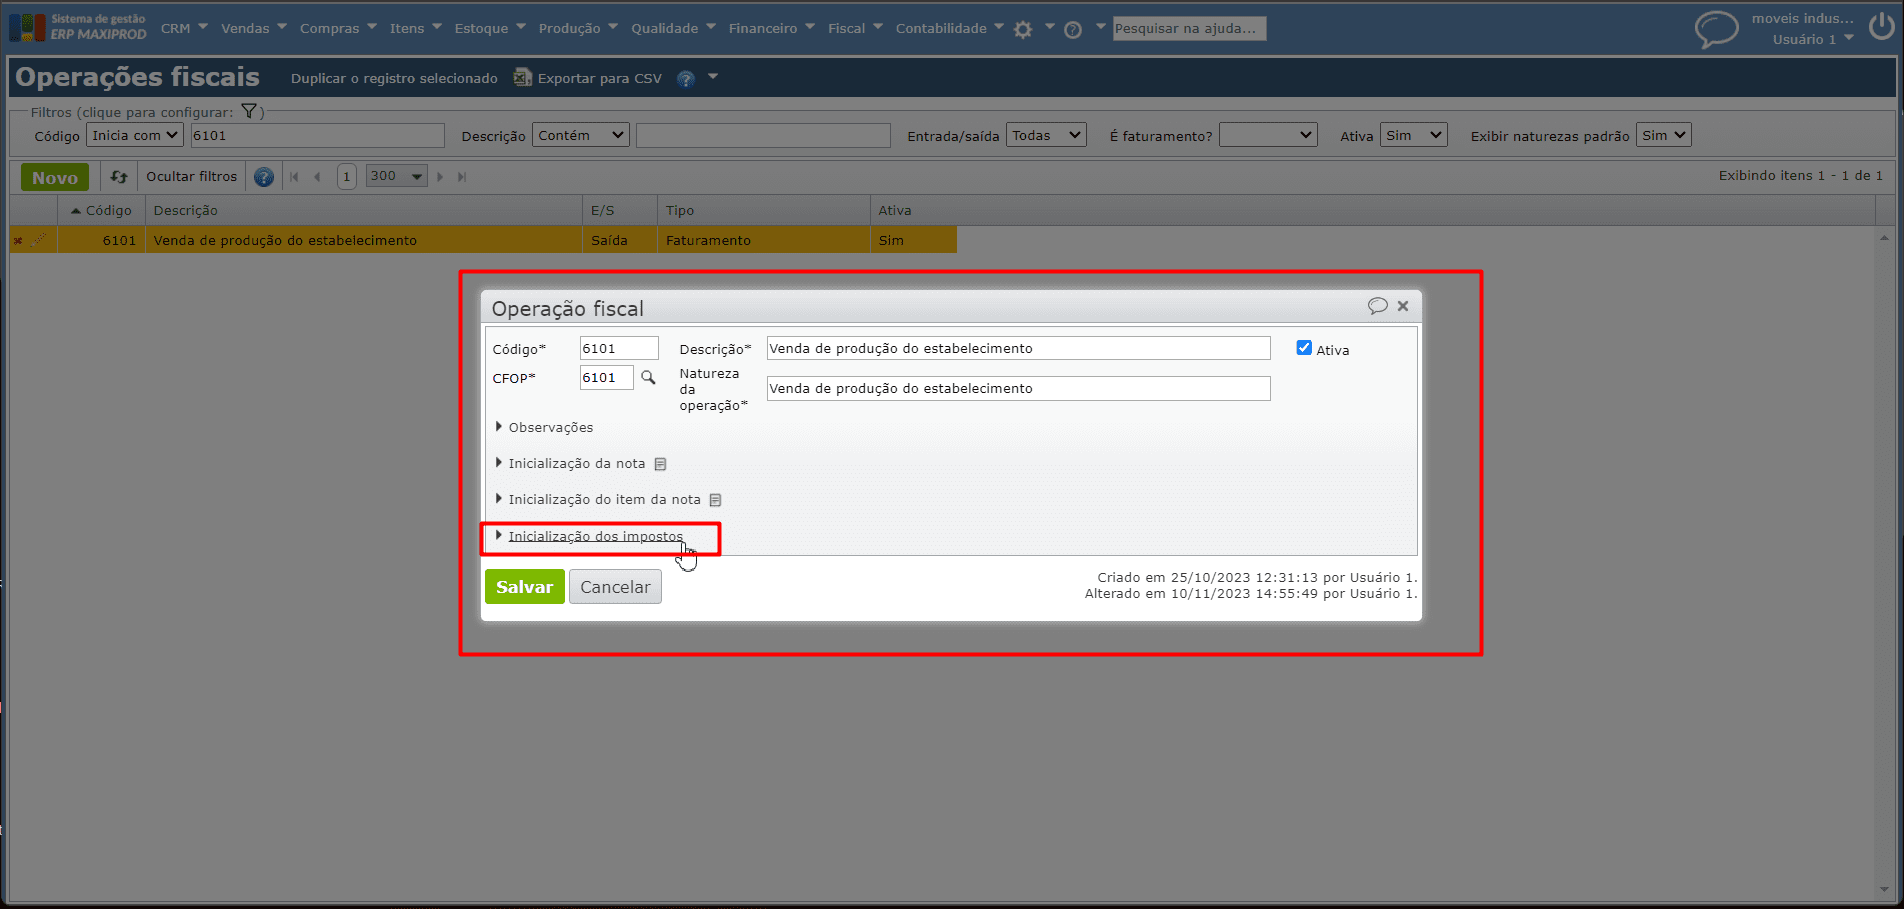Image resolution: width=1904 pixels, height=909 pixels.
Task: Click the Exportar para CSV link
Action: tap(600, 78)
